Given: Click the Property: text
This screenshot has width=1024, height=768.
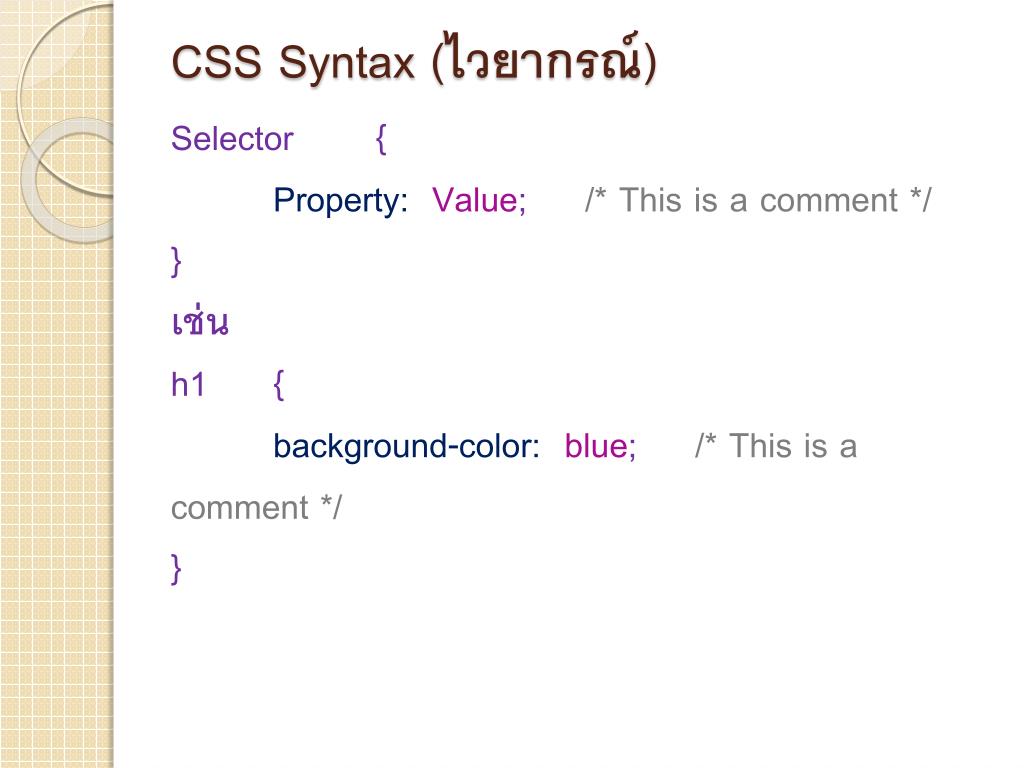Looking at the screenshot, I should pos(340,200).
